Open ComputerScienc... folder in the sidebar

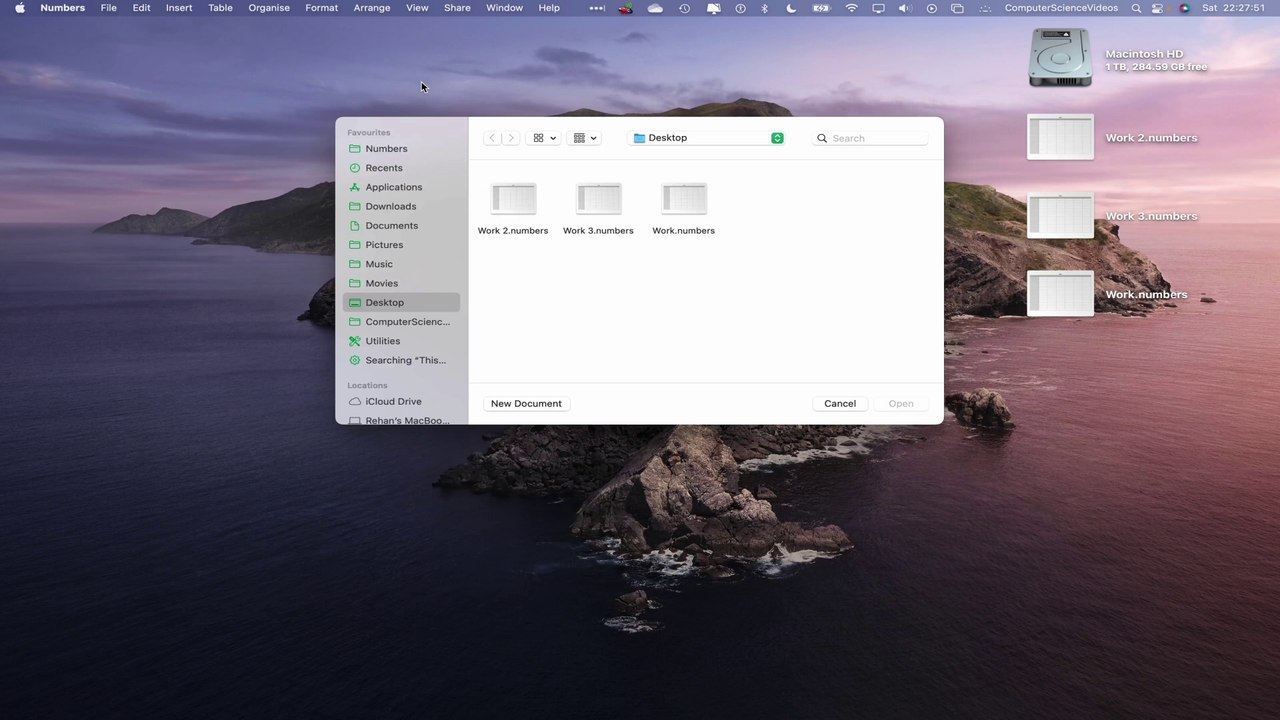click(402, 322)
